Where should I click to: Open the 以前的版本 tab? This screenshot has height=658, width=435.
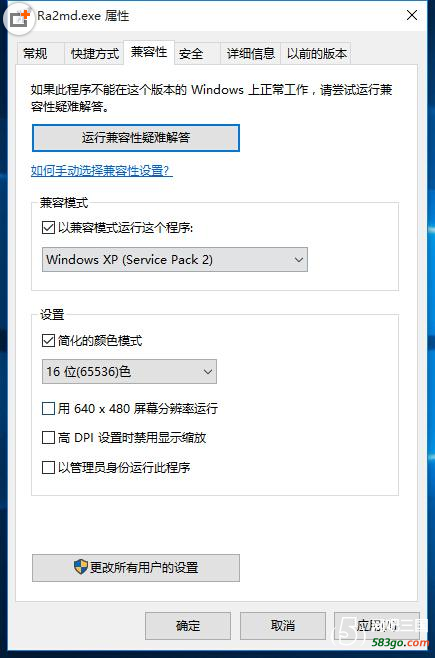click(316, 54)
